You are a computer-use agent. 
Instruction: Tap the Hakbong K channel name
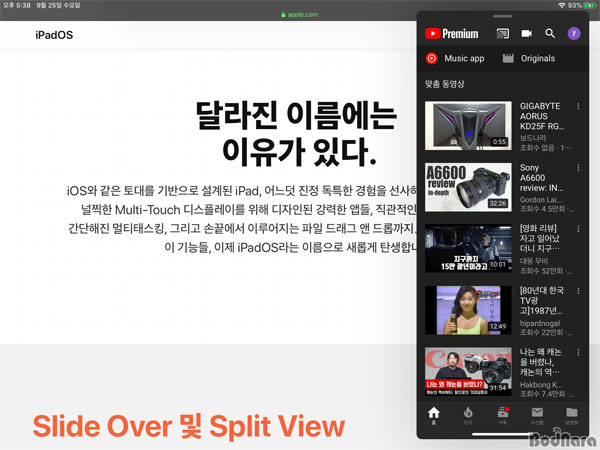(540, 385)
